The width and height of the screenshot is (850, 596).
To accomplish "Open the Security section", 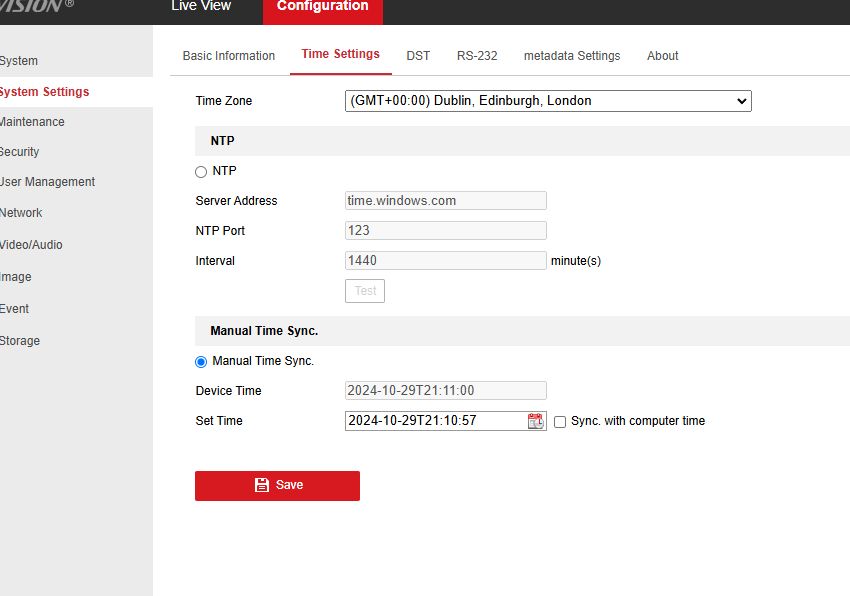I will tap(20, 152).
